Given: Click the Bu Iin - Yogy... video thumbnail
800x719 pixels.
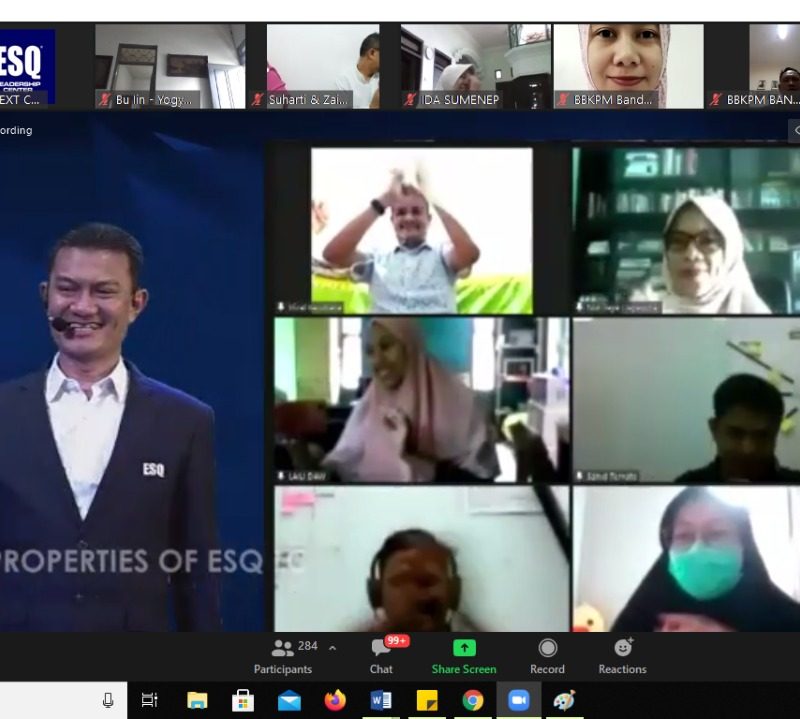Looking at the screenshot, I should coord(170,66).
